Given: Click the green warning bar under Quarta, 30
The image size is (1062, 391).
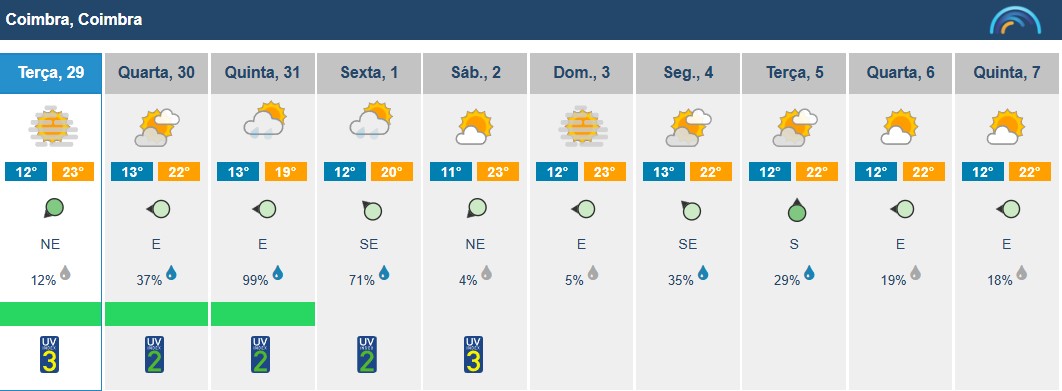Looking at the screenshot, I should [156, 314].
